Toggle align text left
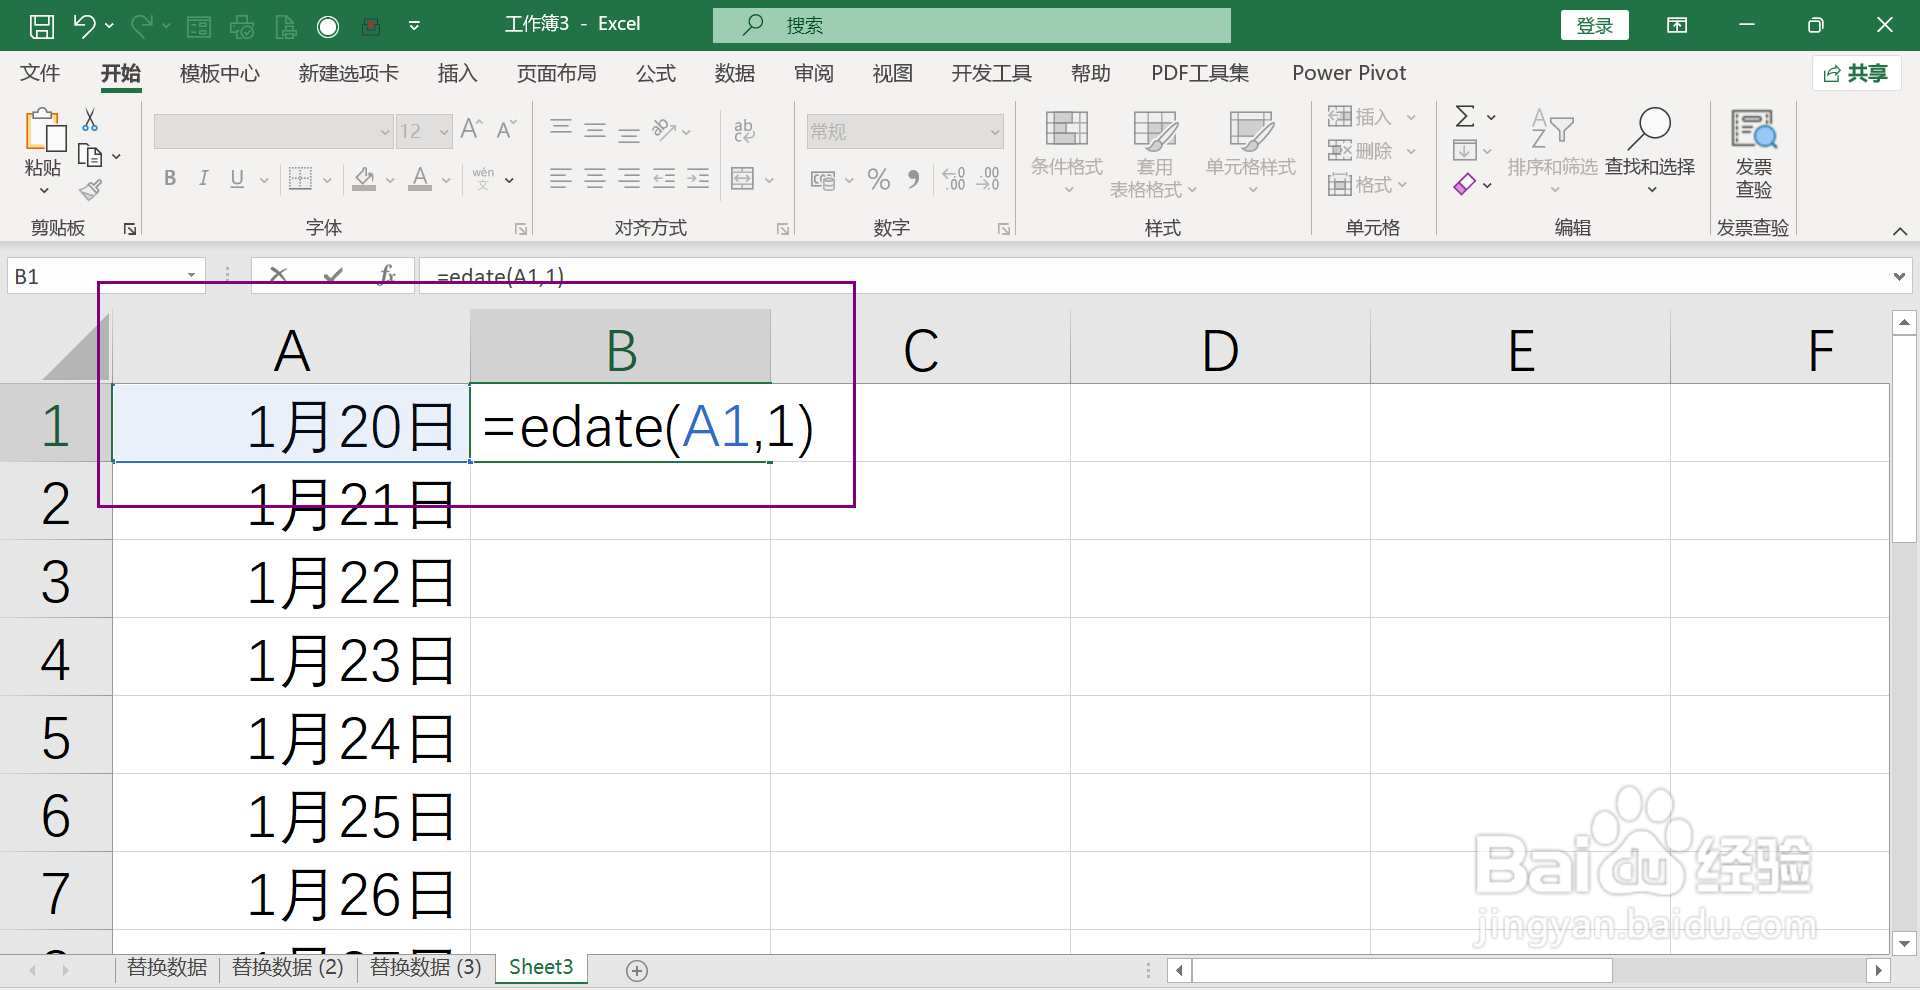1920x990 pixels. [x=561, y=179]
